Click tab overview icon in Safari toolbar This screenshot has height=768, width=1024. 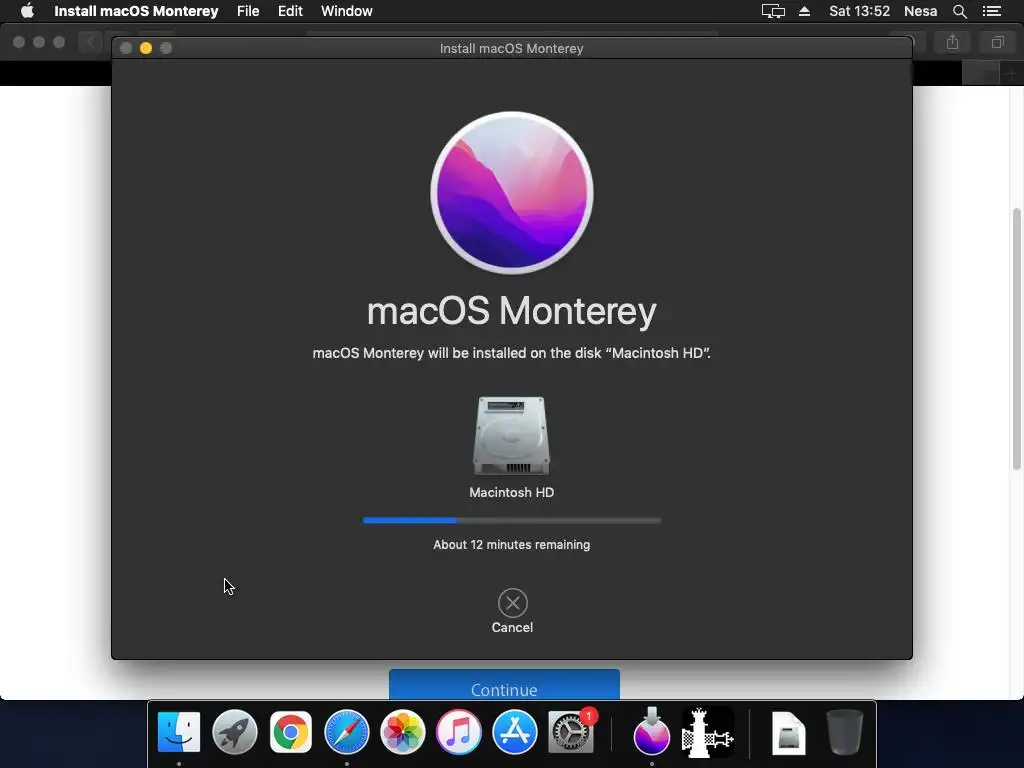[997, 42]
